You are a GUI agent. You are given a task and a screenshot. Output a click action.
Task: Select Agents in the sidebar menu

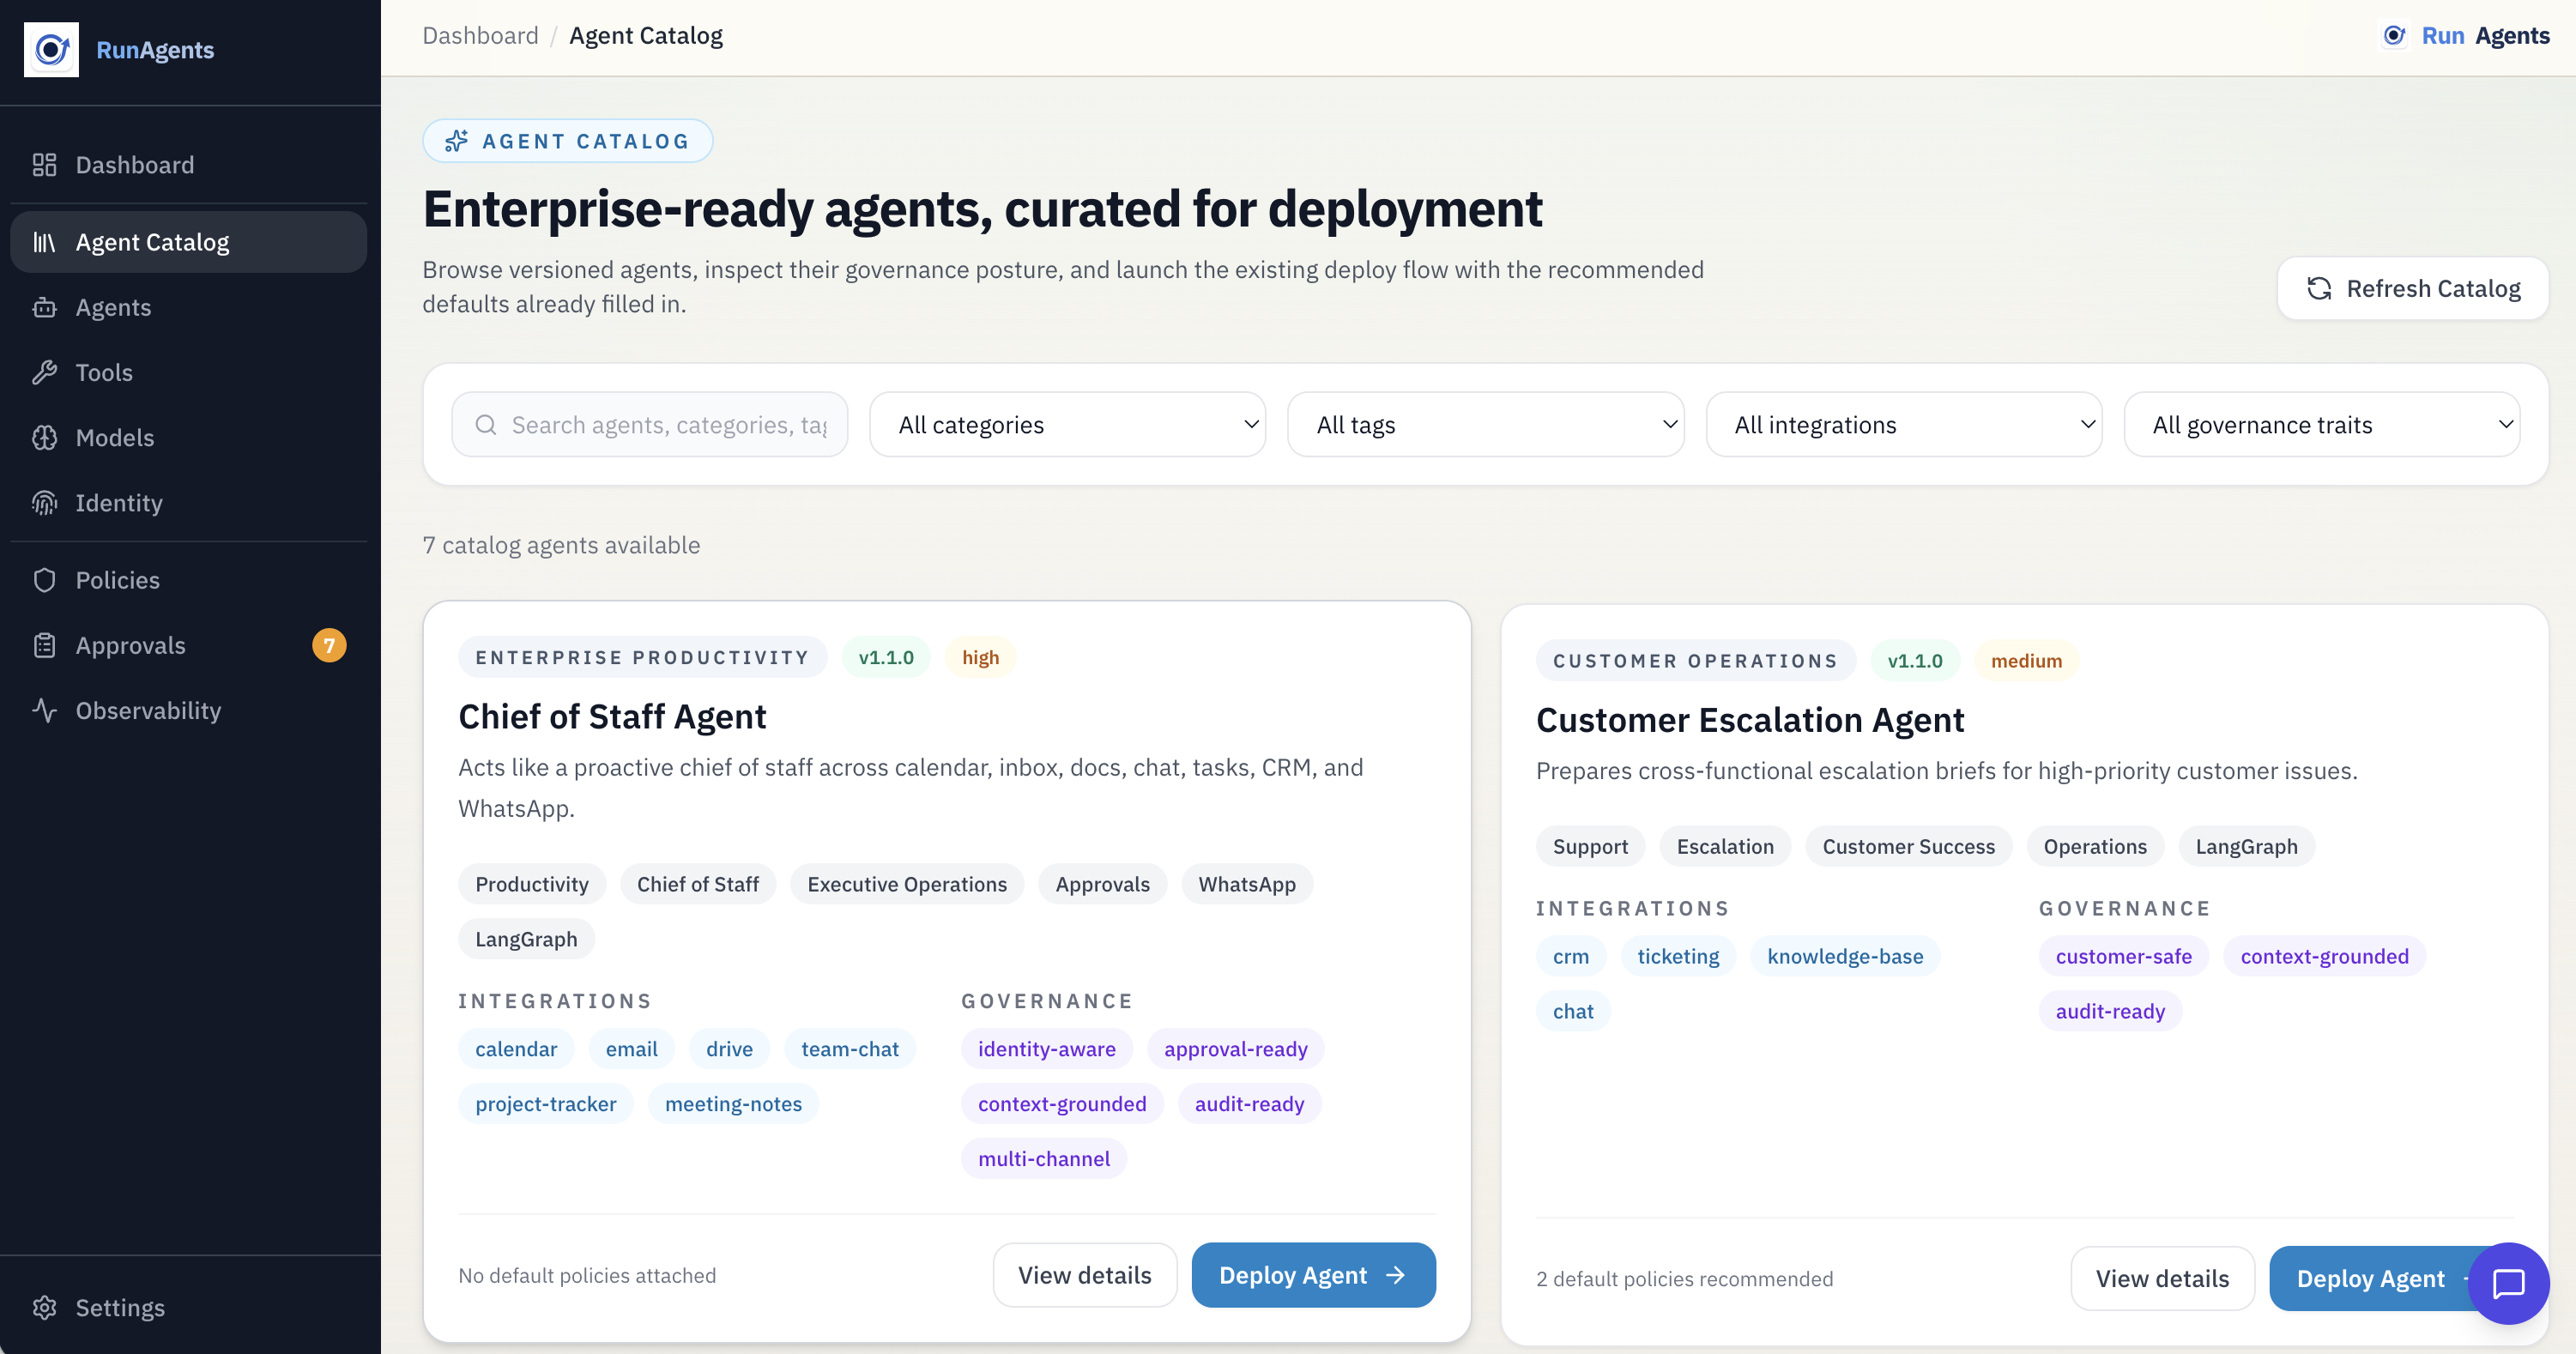click(113, 307)
